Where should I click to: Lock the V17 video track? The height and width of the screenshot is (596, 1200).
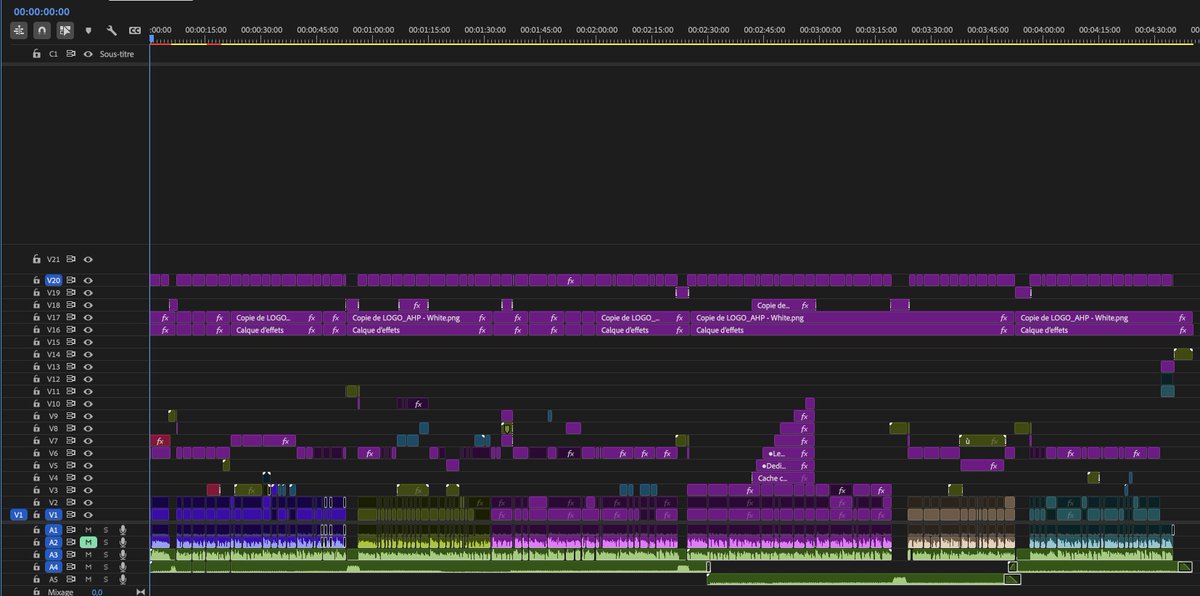pos(37,317)
